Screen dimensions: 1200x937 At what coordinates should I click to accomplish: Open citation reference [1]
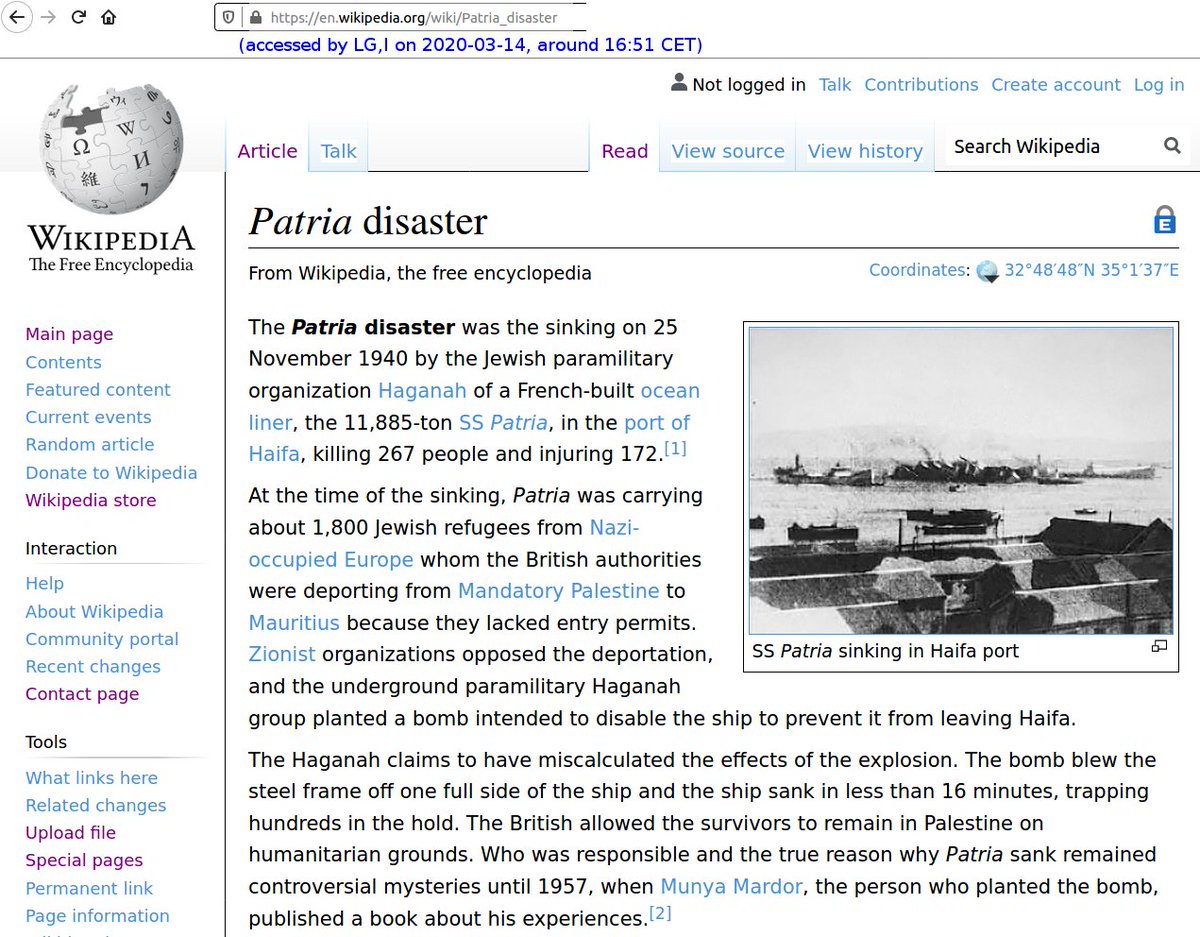pyautogui.click(x=675, y=448)
